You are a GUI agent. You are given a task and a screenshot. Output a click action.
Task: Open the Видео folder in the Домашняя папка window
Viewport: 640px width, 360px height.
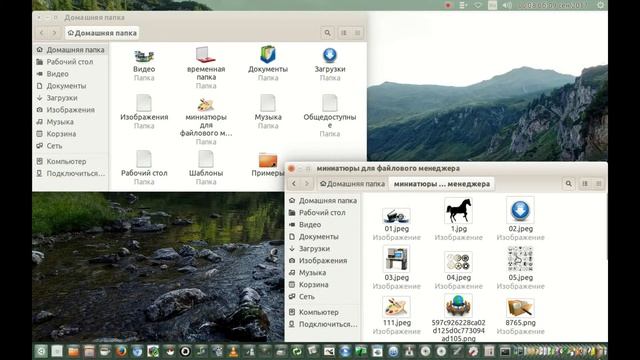(144, 56)
